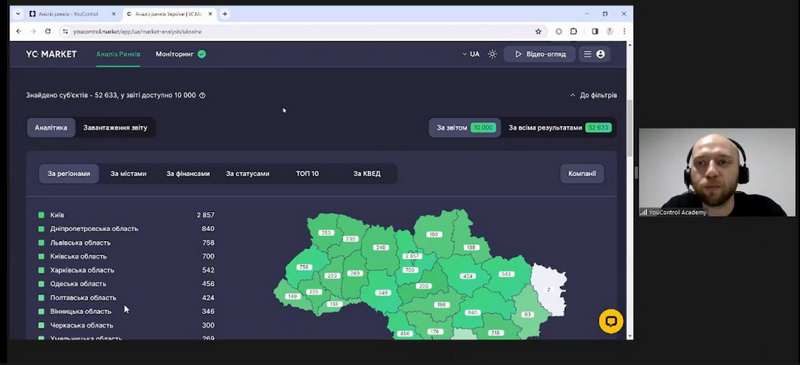Screen dimensions: 800x365
Task: Open the hamburger menu icon in the header
Action: pyautogui.click(x=588, y=54)
